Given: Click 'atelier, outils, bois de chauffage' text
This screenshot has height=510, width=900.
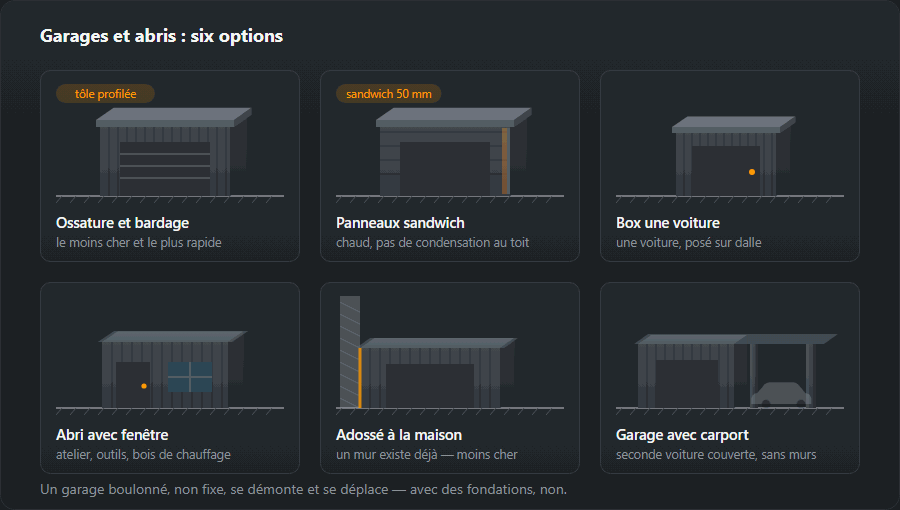Looking at the screenshot, I should coord(143,454).
